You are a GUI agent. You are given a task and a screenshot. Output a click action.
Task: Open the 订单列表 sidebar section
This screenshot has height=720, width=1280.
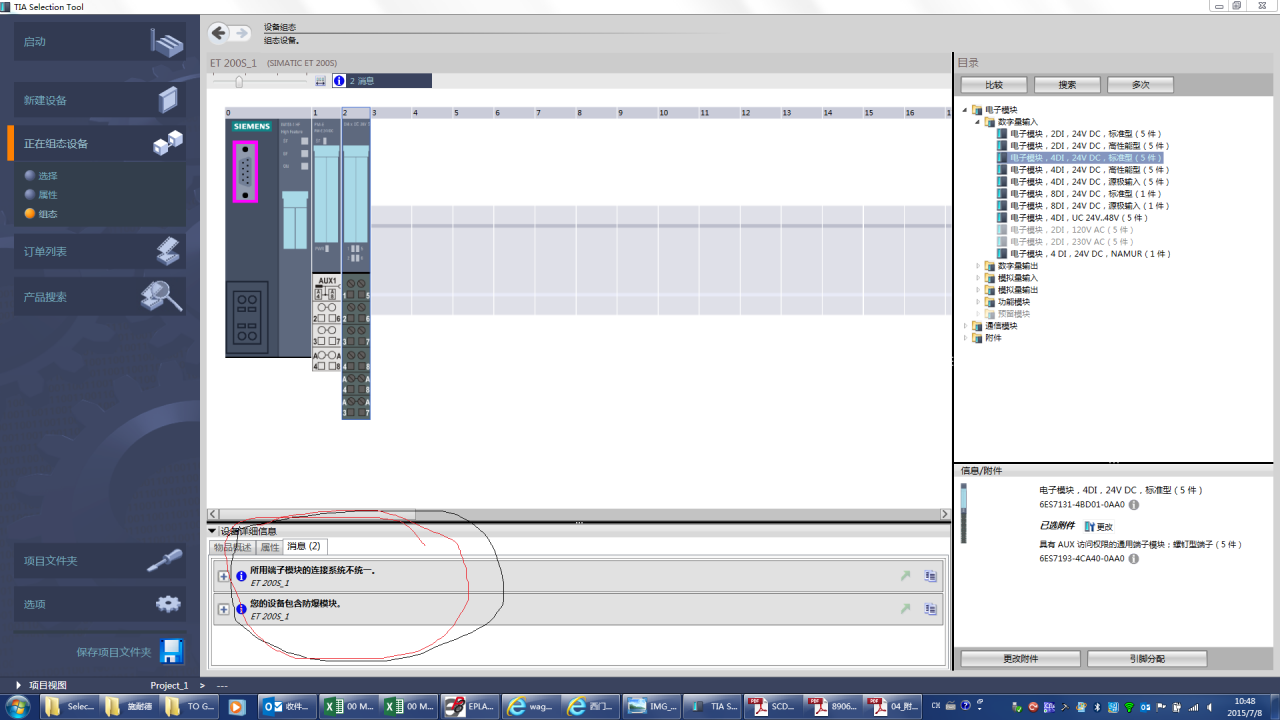(x=100, y=251)
